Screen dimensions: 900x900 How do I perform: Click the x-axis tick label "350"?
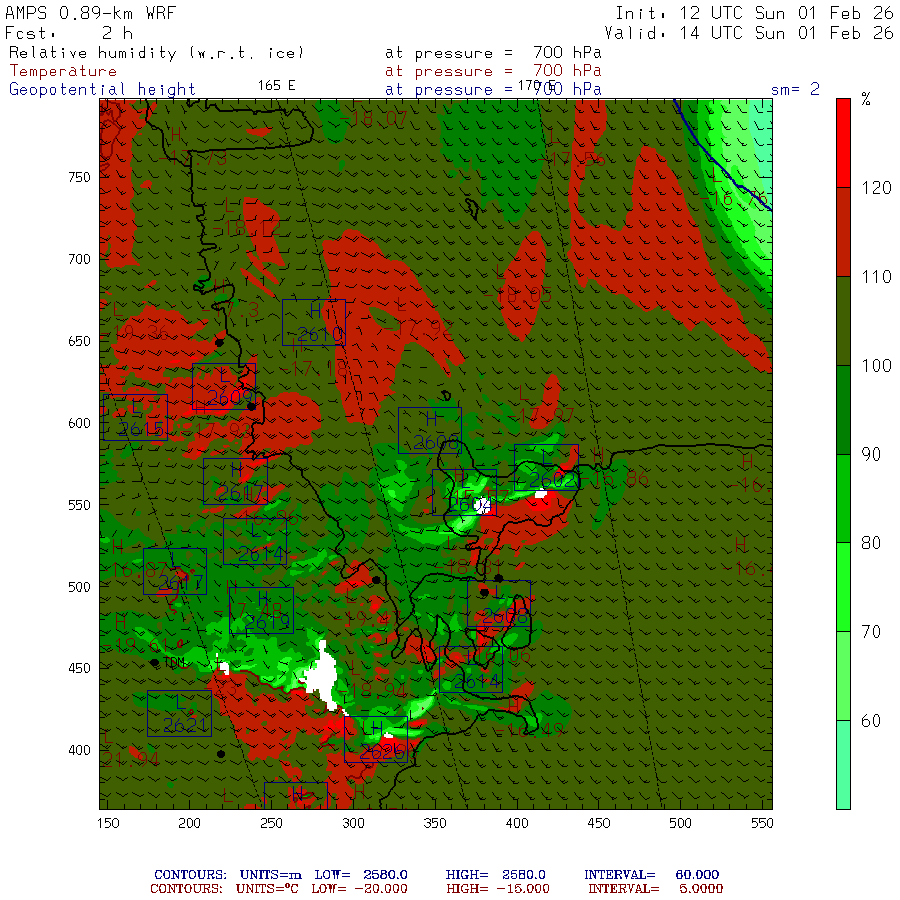coord(435,823)
